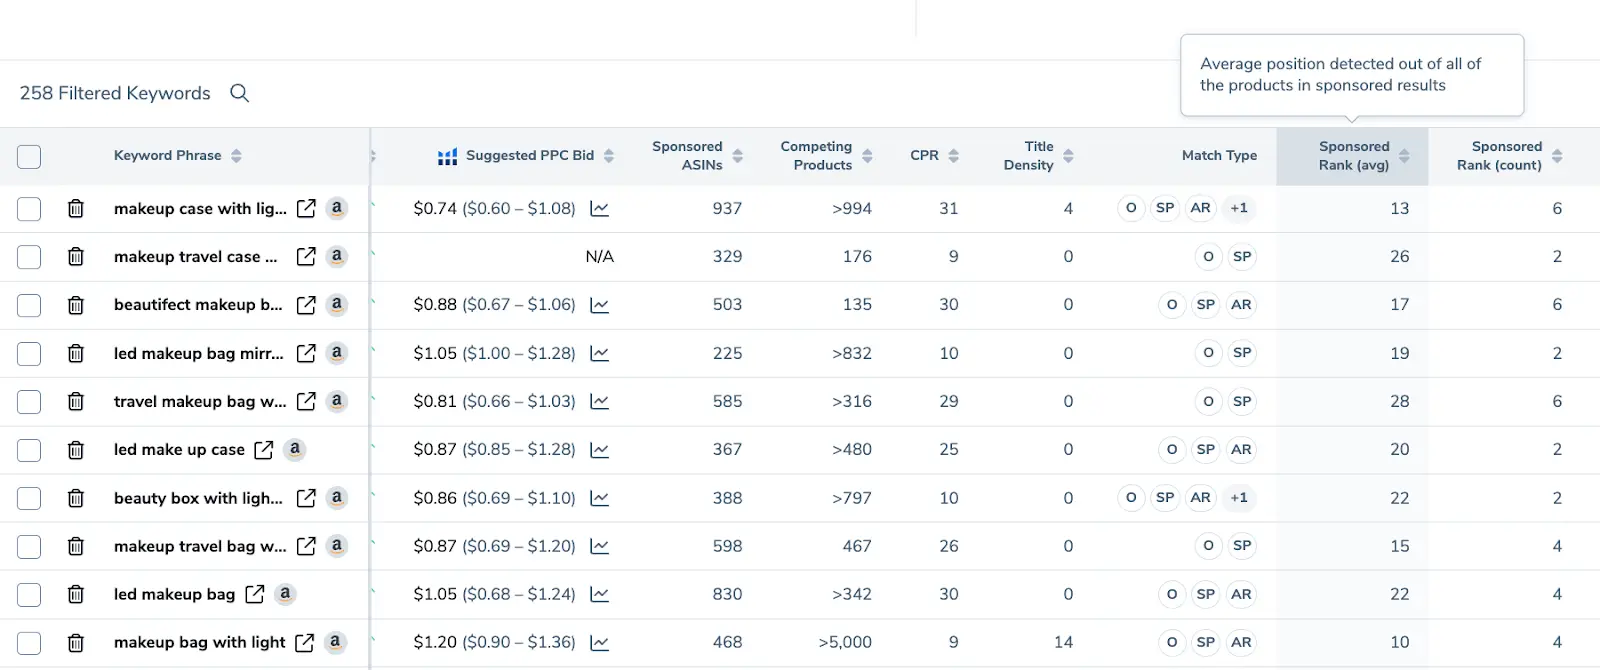Delete the 'makeup travel case' keyword row

click(x=75, y=257)
